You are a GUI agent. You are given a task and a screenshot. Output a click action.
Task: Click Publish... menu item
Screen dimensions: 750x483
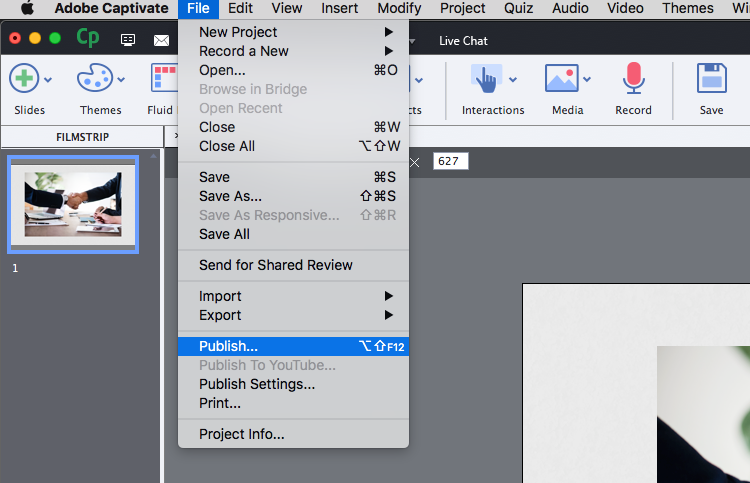(x=293, y=346)
